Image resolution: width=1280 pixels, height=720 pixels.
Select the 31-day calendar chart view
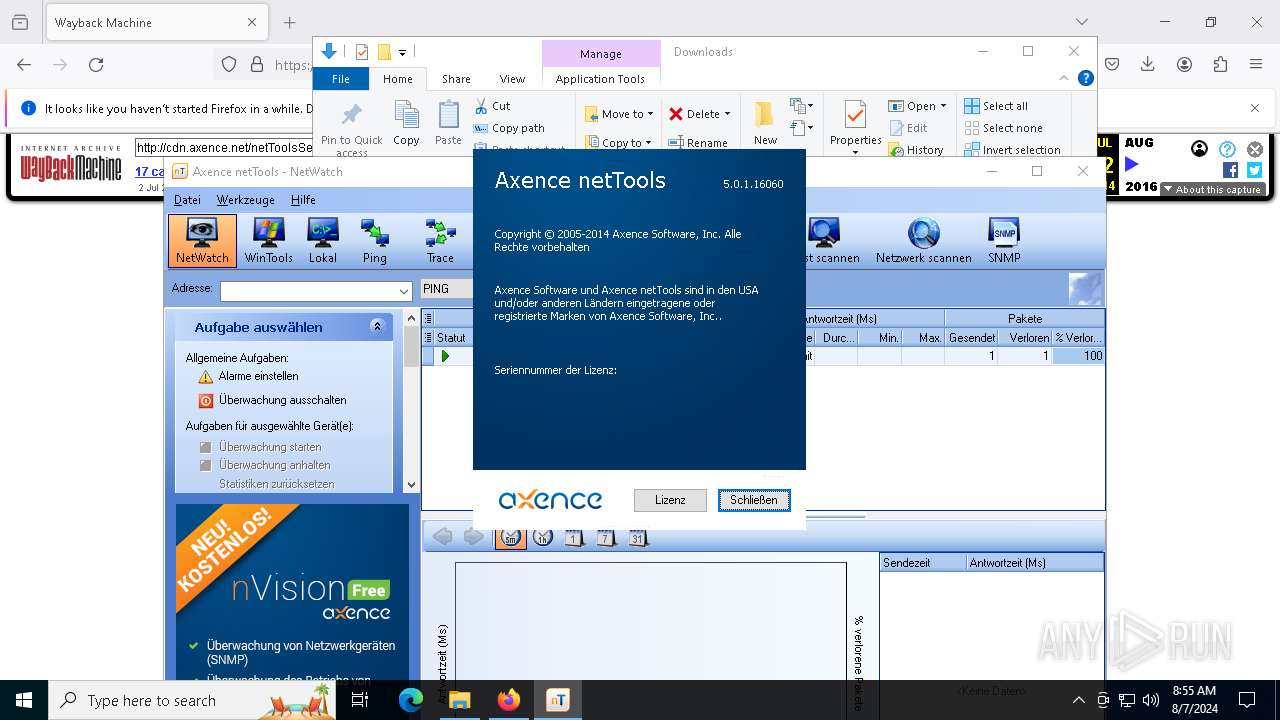638,537
